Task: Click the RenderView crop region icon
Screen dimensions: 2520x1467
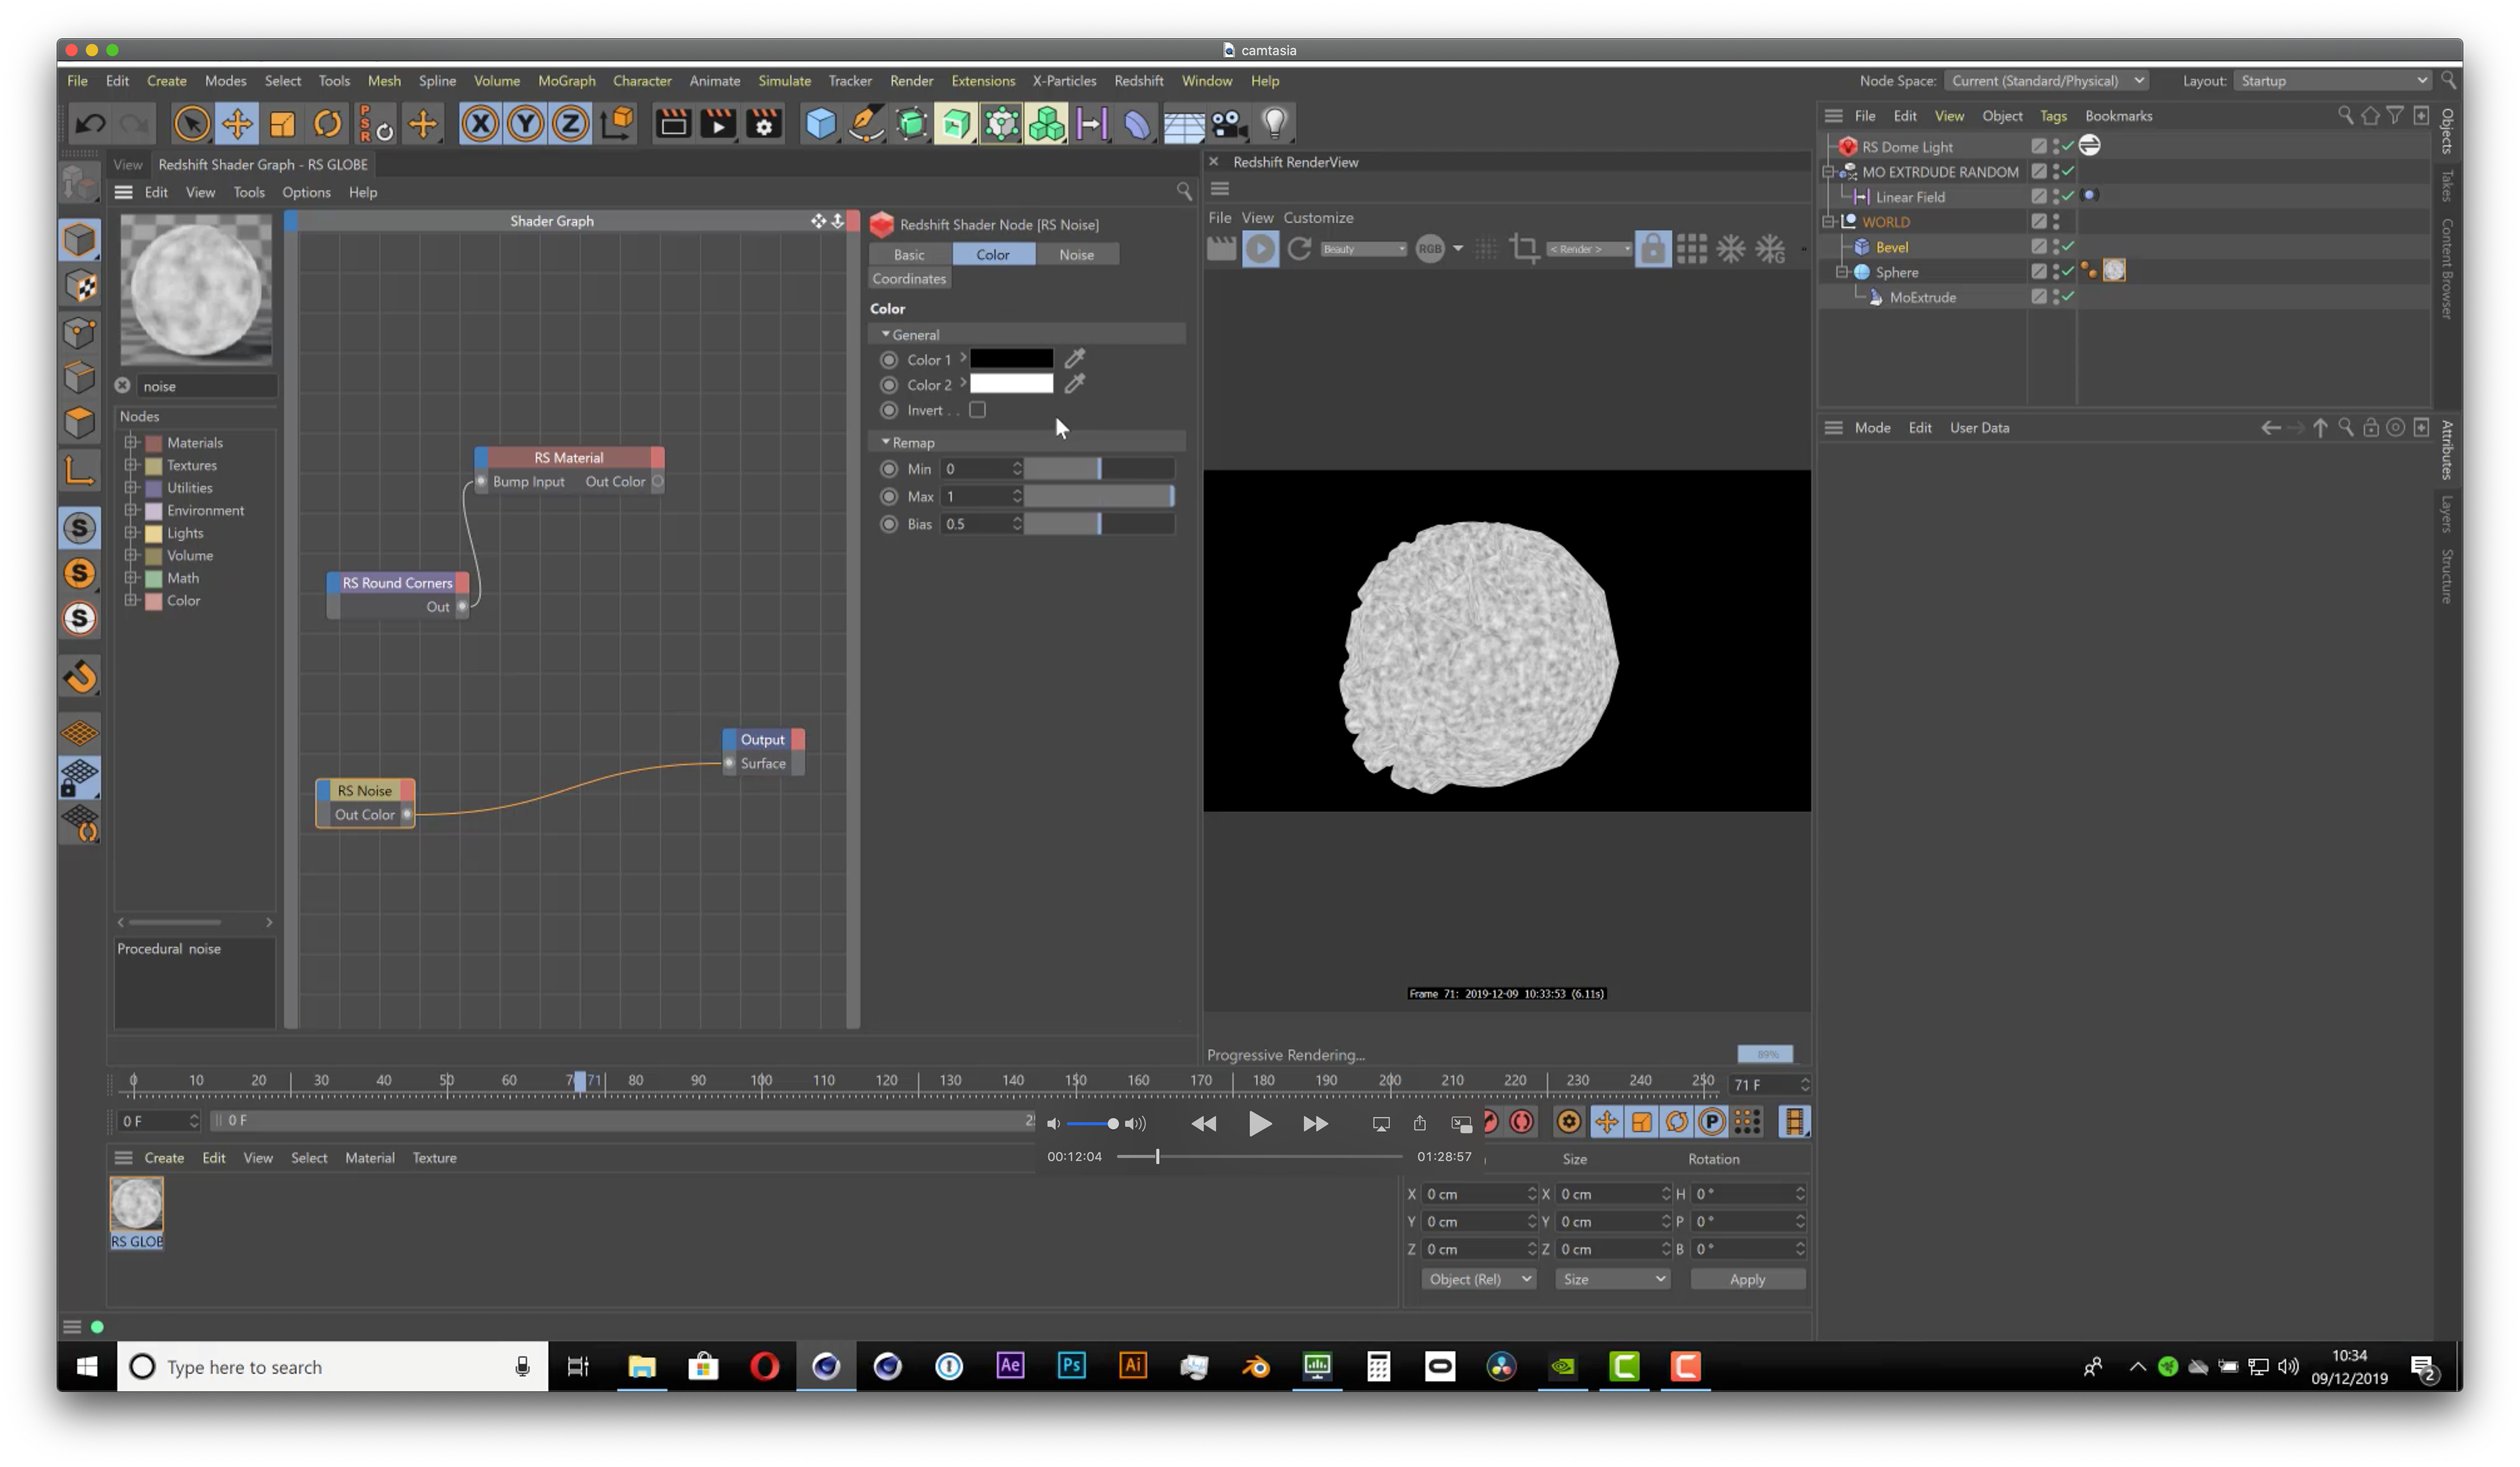Action: pyautogui.click(x=1524, y=249)
